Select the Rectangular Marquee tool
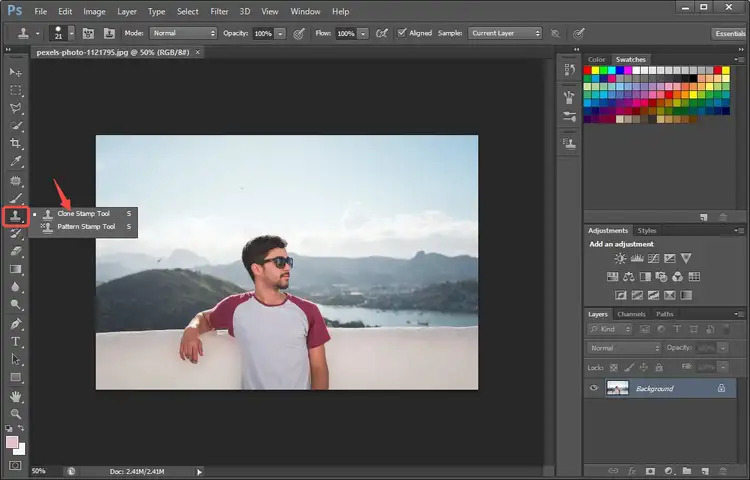 coord(16,90)
